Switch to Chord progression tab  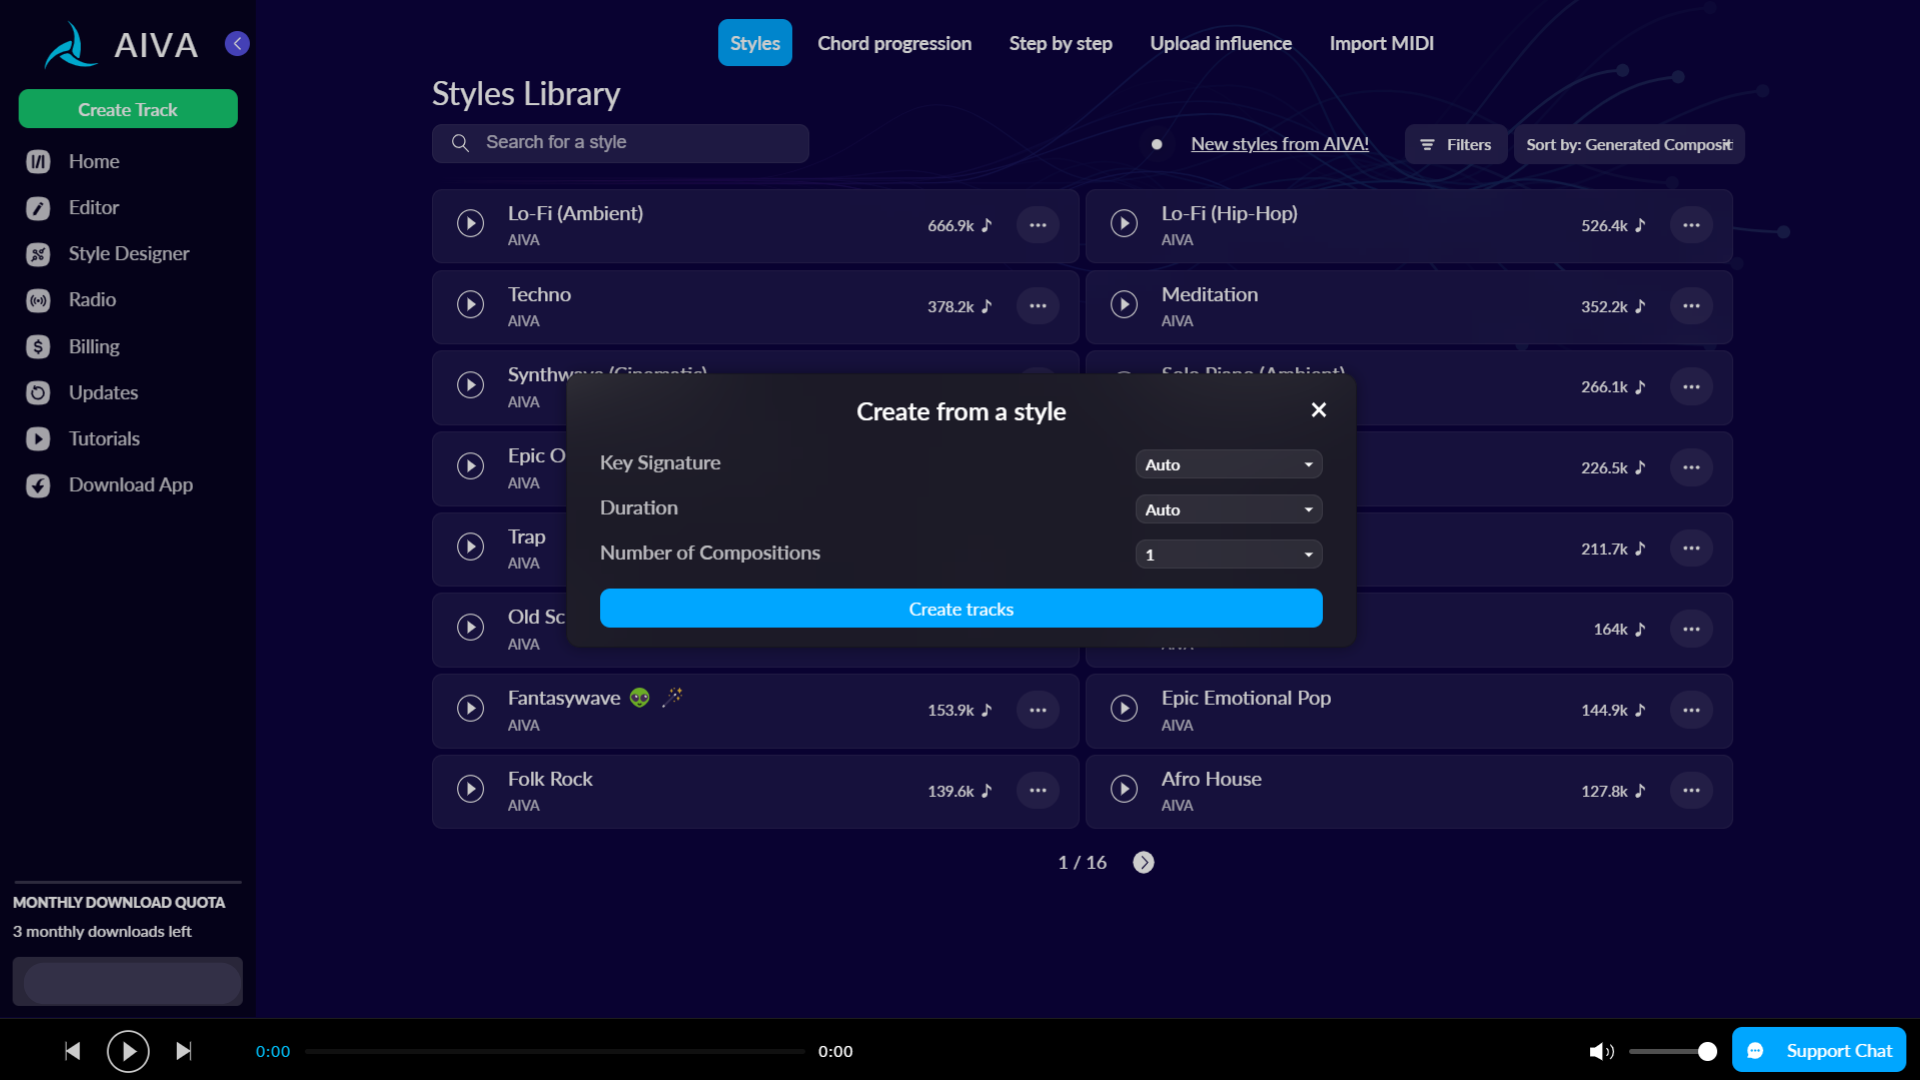coord(894,43)
